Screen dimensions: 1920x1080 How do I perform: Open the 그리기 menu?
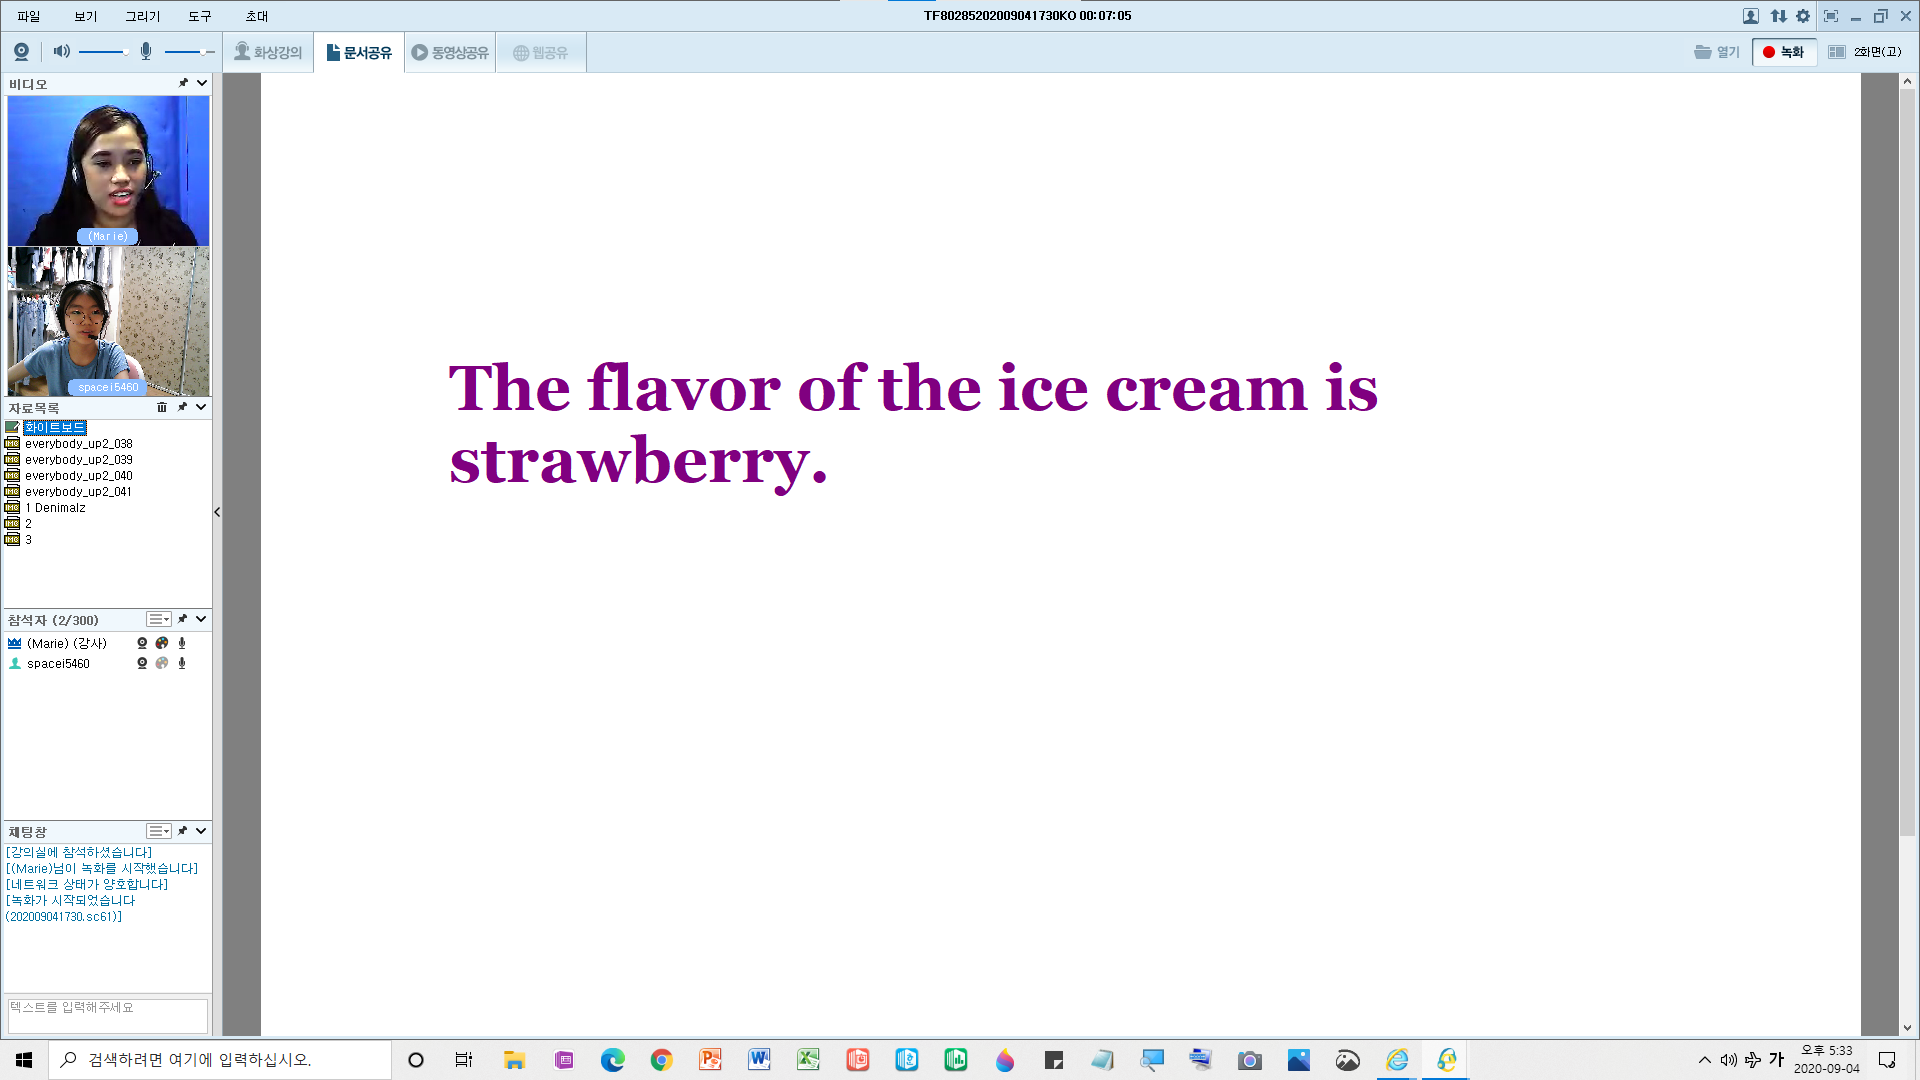[142, 16]
